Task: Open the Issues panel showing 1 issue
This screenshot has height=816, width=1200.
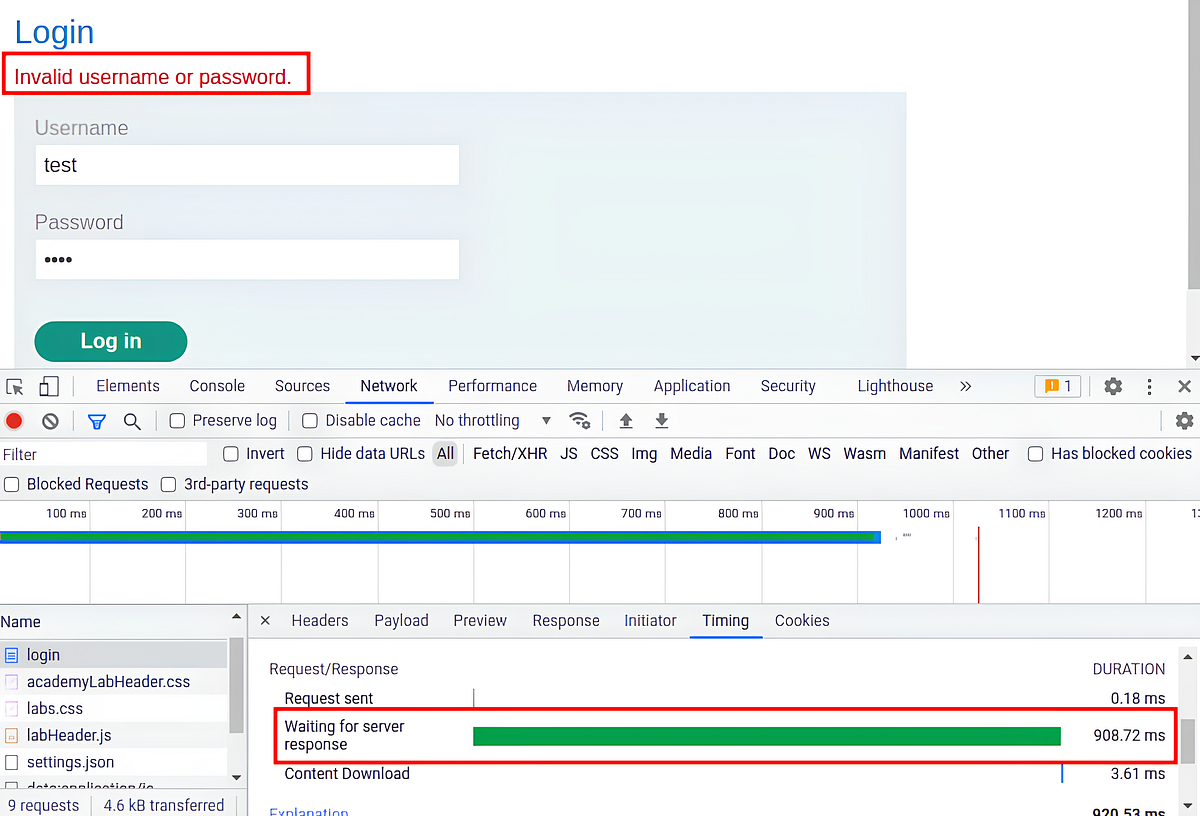Action: [x=1057, y=386]
